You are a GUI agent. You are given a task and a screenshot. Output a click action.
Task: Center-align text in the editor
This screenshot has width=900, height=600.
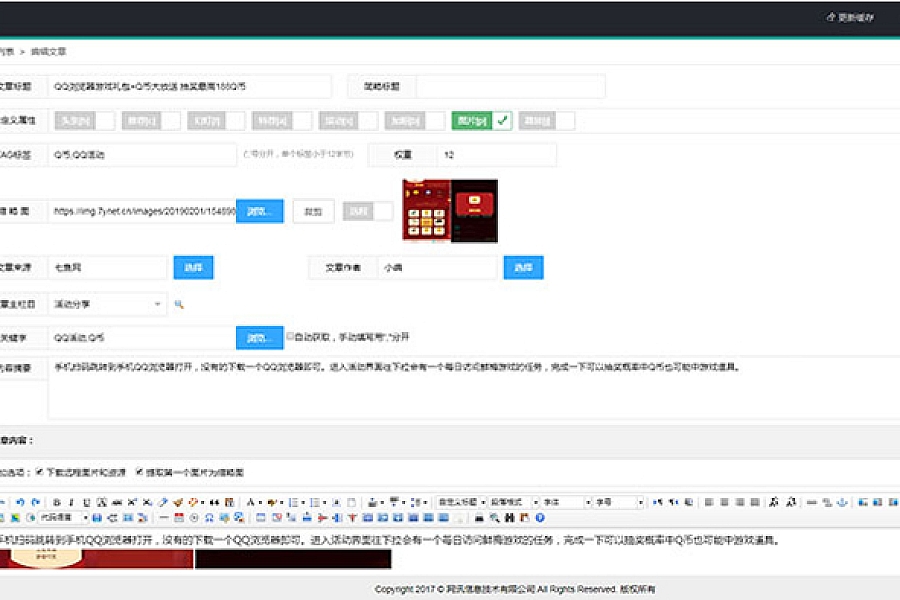point(724,502)
